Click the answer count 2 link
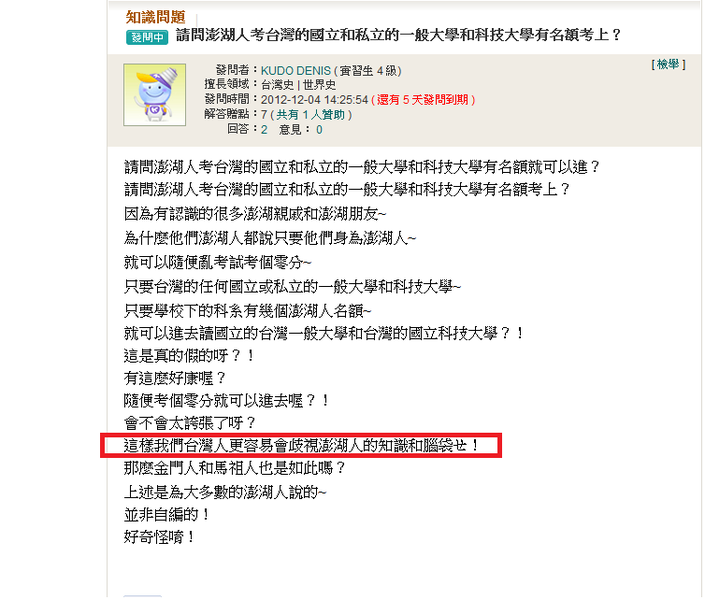The image size is (705, 600). (x=264, y=130)
